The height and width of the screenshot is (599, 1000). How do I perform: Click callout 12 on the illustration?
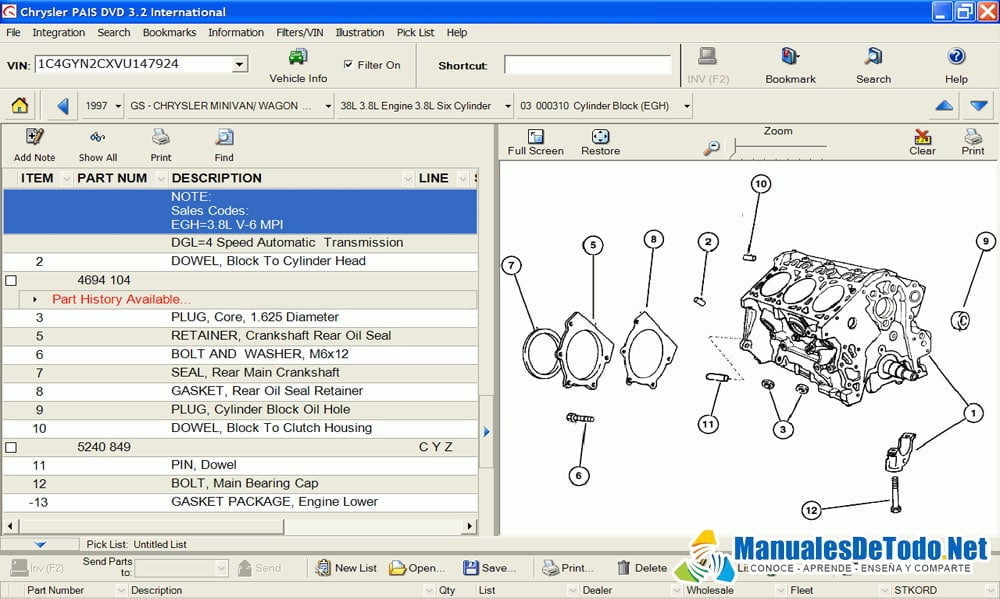coord(811,510)
